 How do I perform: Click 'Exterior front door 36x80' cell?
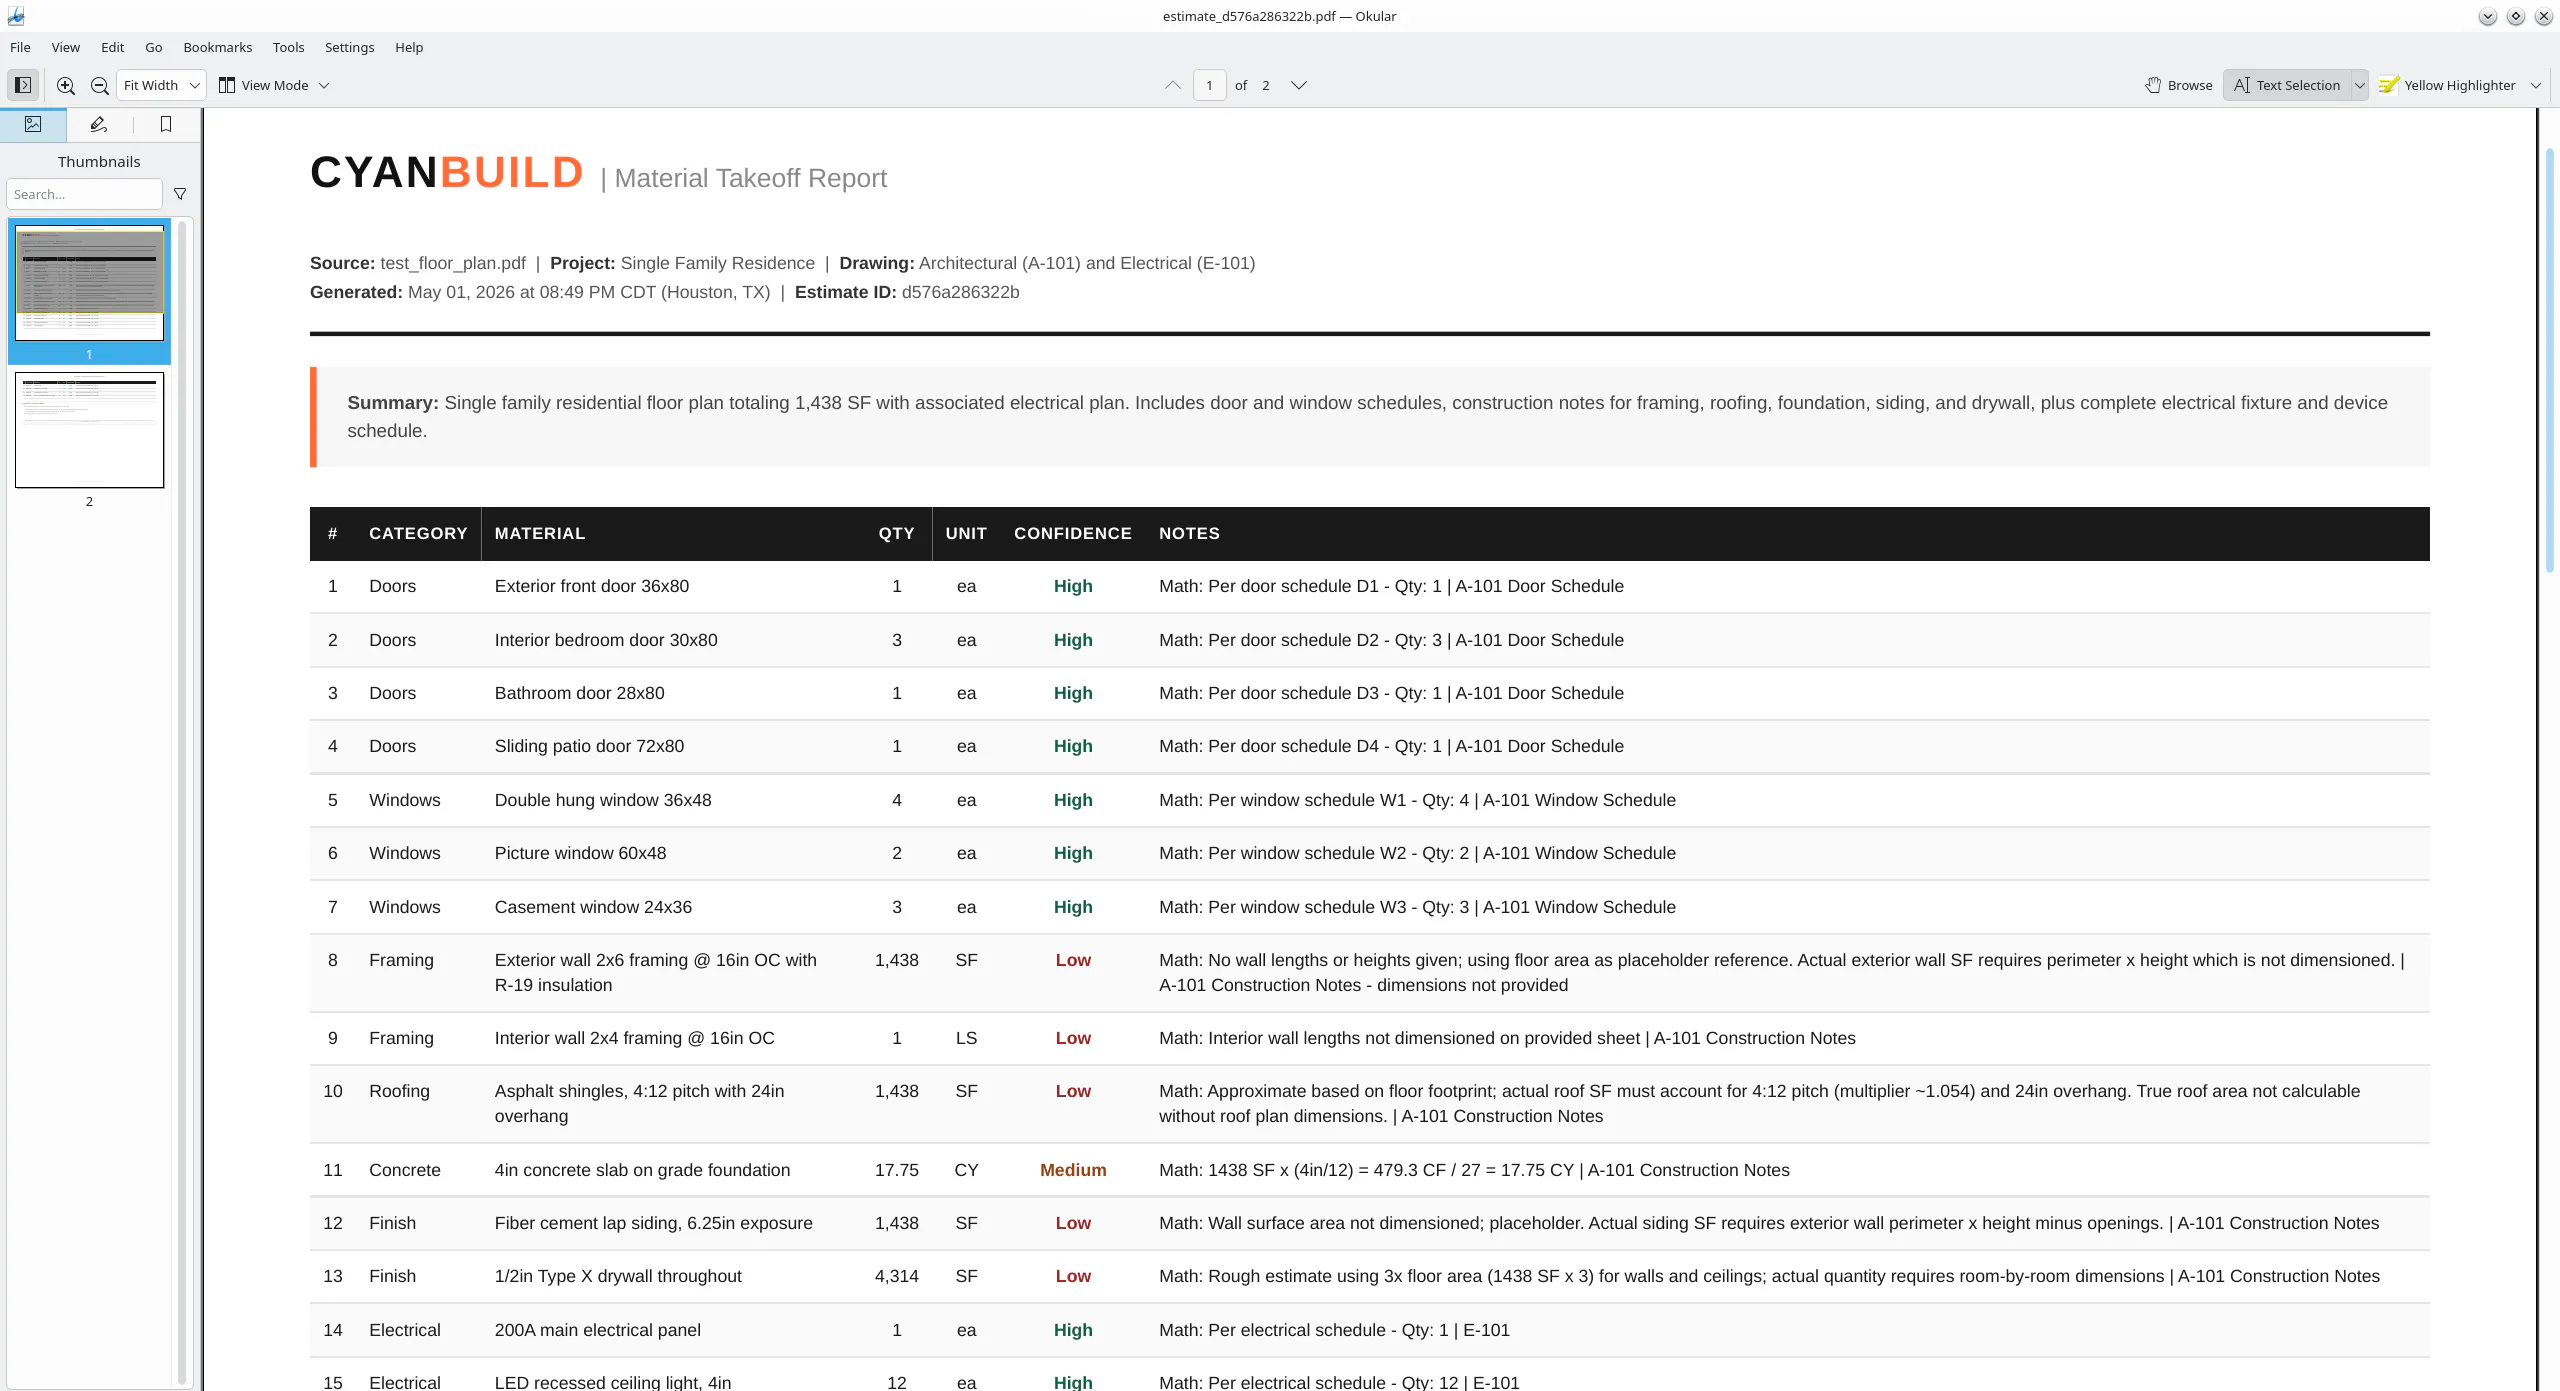point(591,586)
